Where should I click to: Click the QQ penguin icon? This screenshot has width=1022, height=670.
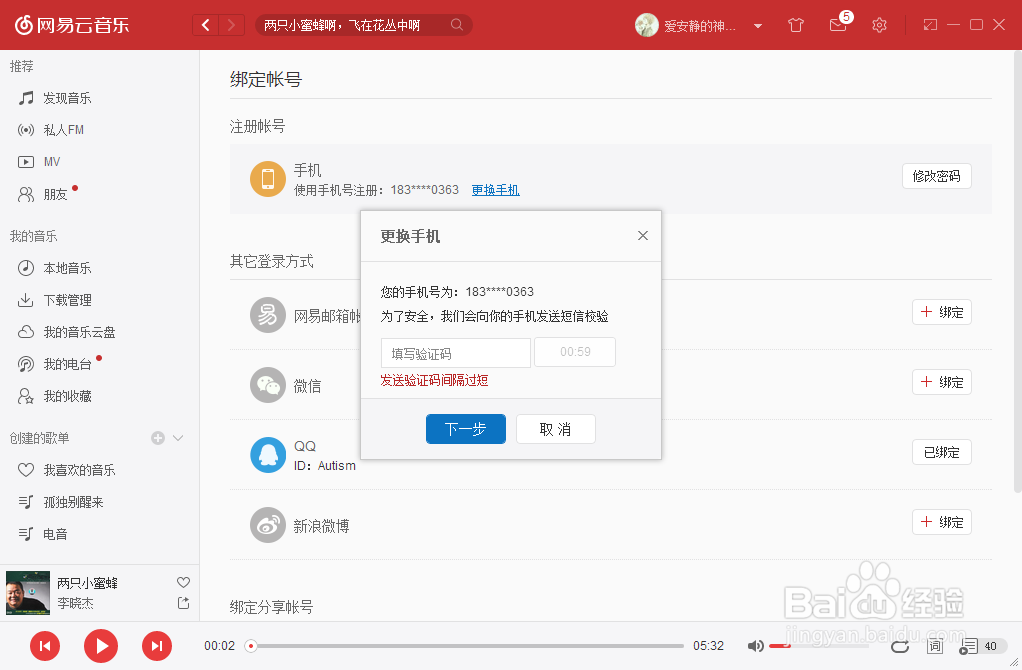click(268, 455)
